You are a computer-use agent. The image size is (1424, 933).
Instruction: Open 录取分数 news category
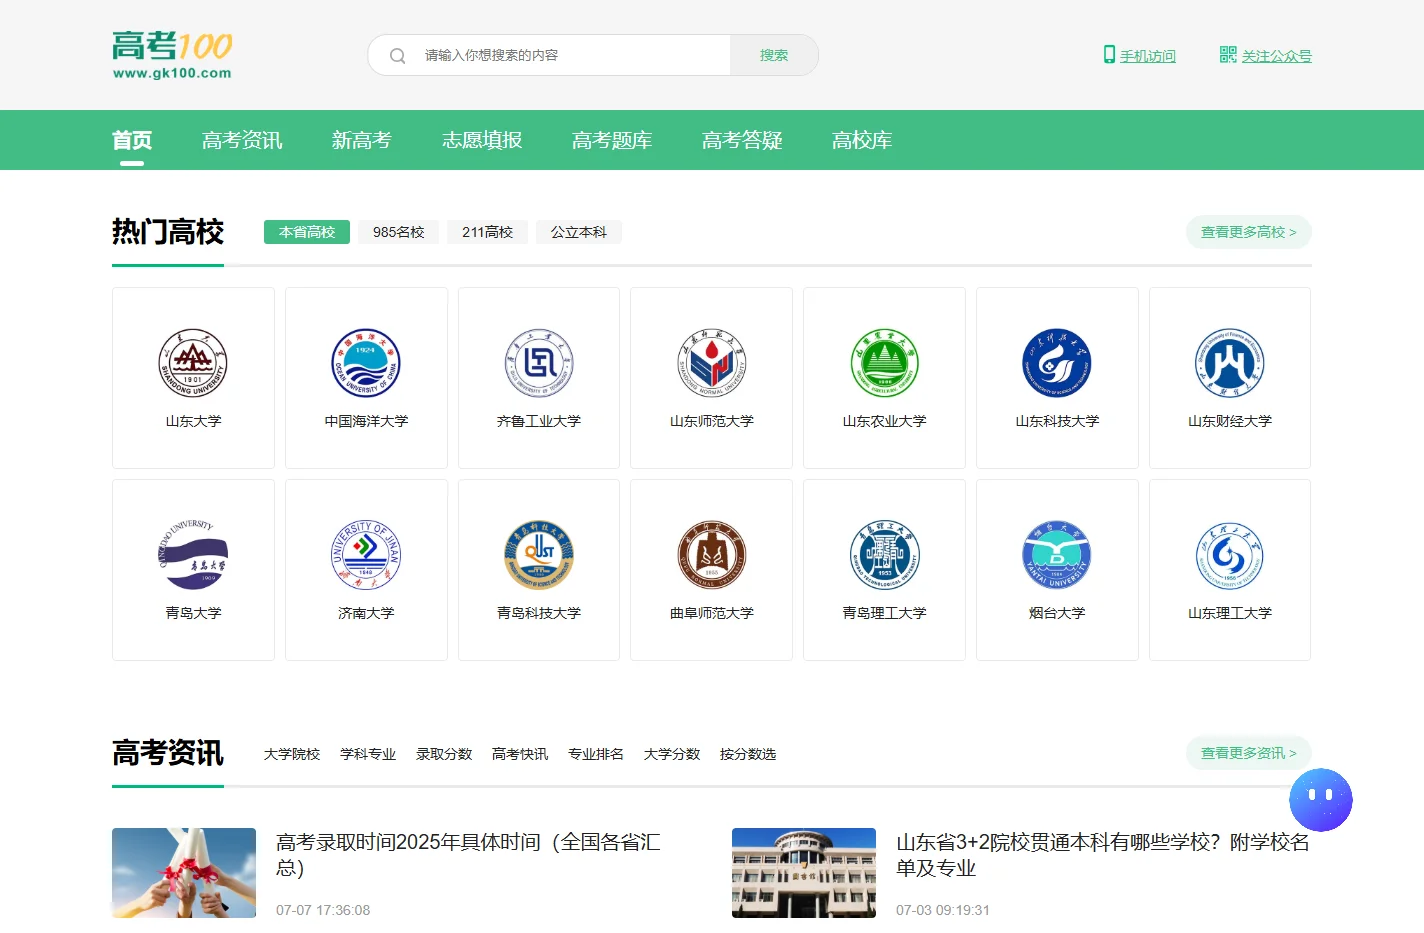(x=444, y=754)
